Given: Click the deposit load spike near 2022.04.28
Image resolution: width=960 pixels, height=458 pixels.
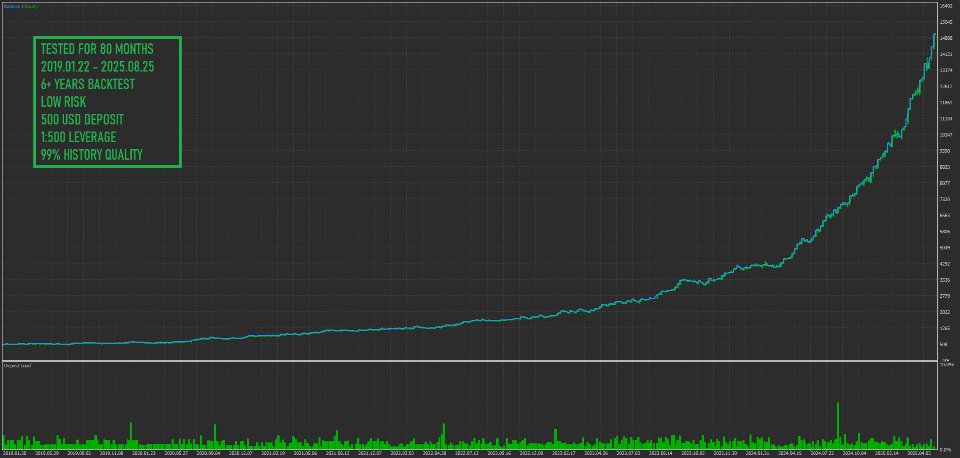Looking at the screenshot, I should click(444, 434).
